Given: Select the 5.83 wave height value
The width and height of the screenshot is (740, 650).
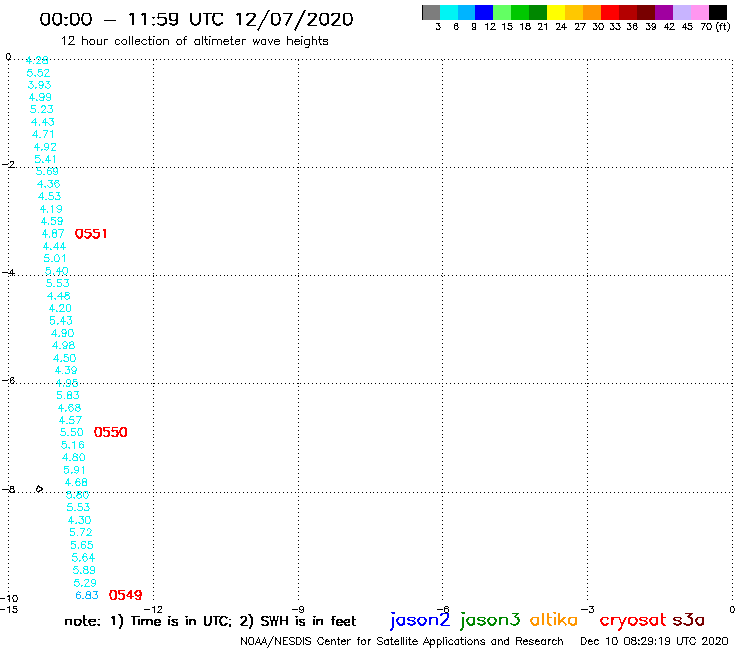Looking at the screenshot, I should pyautogui.click(x=68, y=395).
